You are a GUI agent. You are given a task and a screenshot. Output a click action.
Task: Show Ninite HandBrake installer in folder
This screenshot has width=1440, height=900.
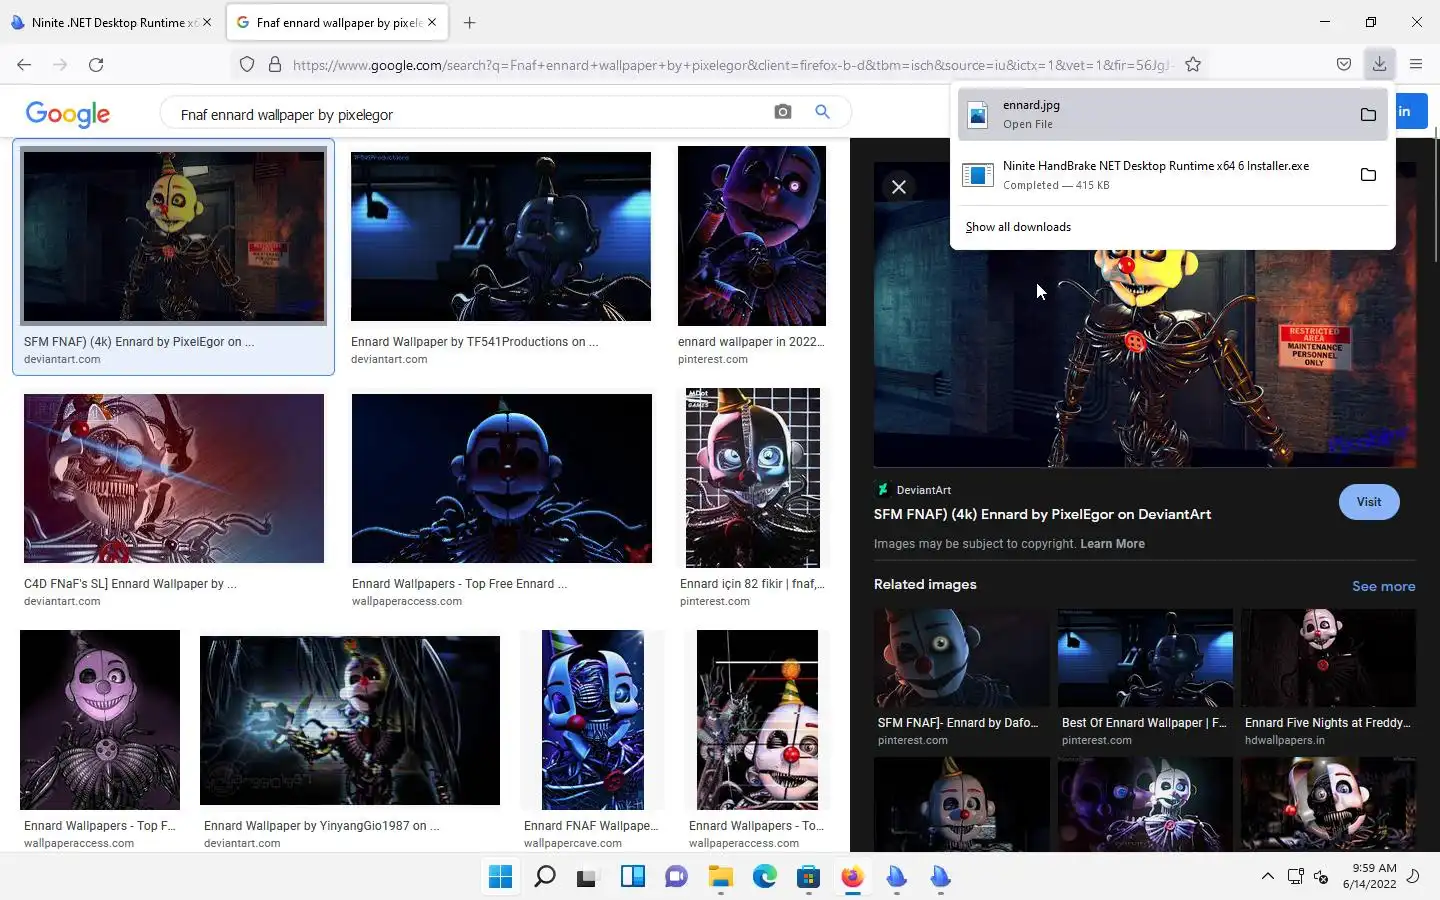[x=1368, y=175]
